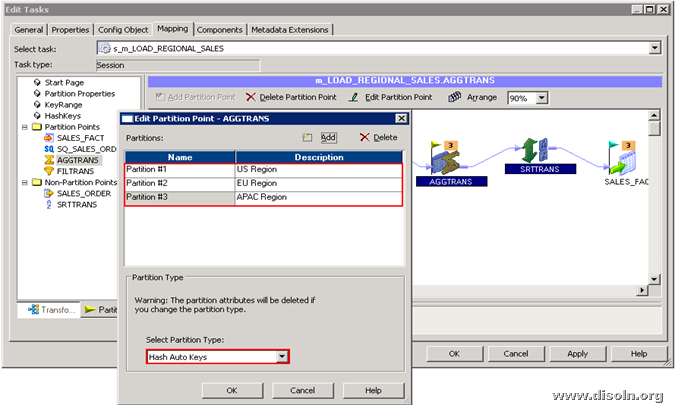
Task: Click Cancel in the Edit Partition Point dialog
Action: click(301, 389)
